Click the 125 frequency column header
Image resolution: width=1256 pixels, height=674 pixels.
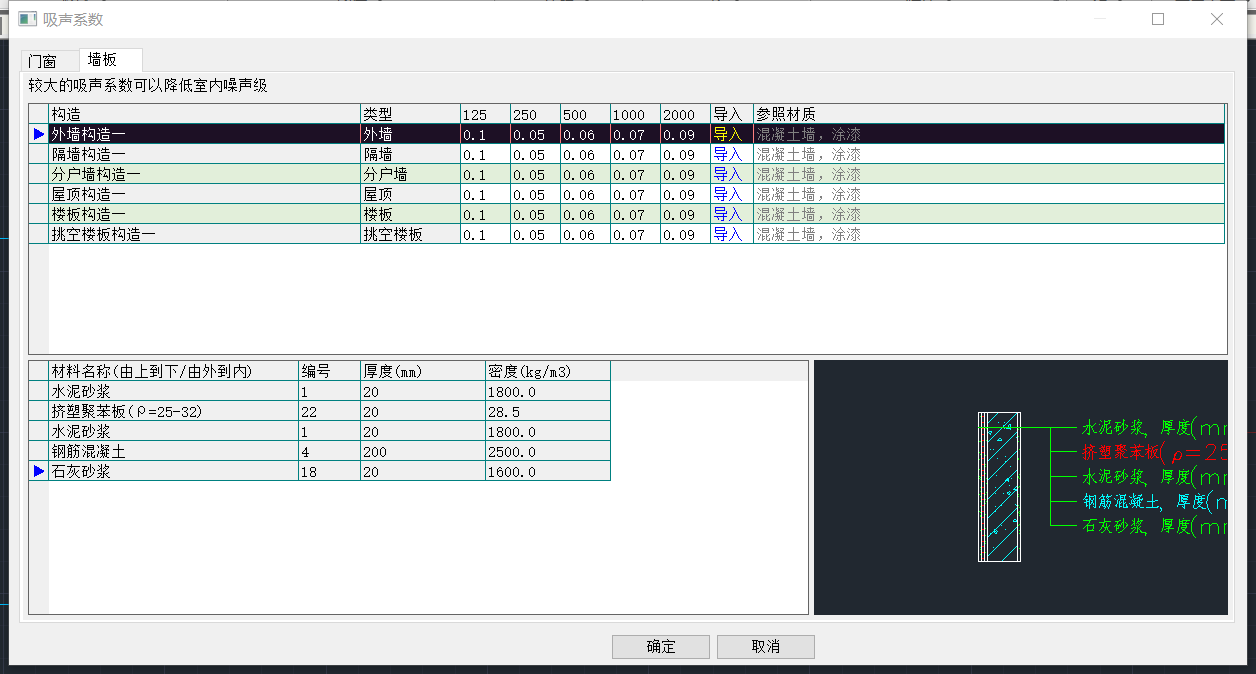(485, 114)
